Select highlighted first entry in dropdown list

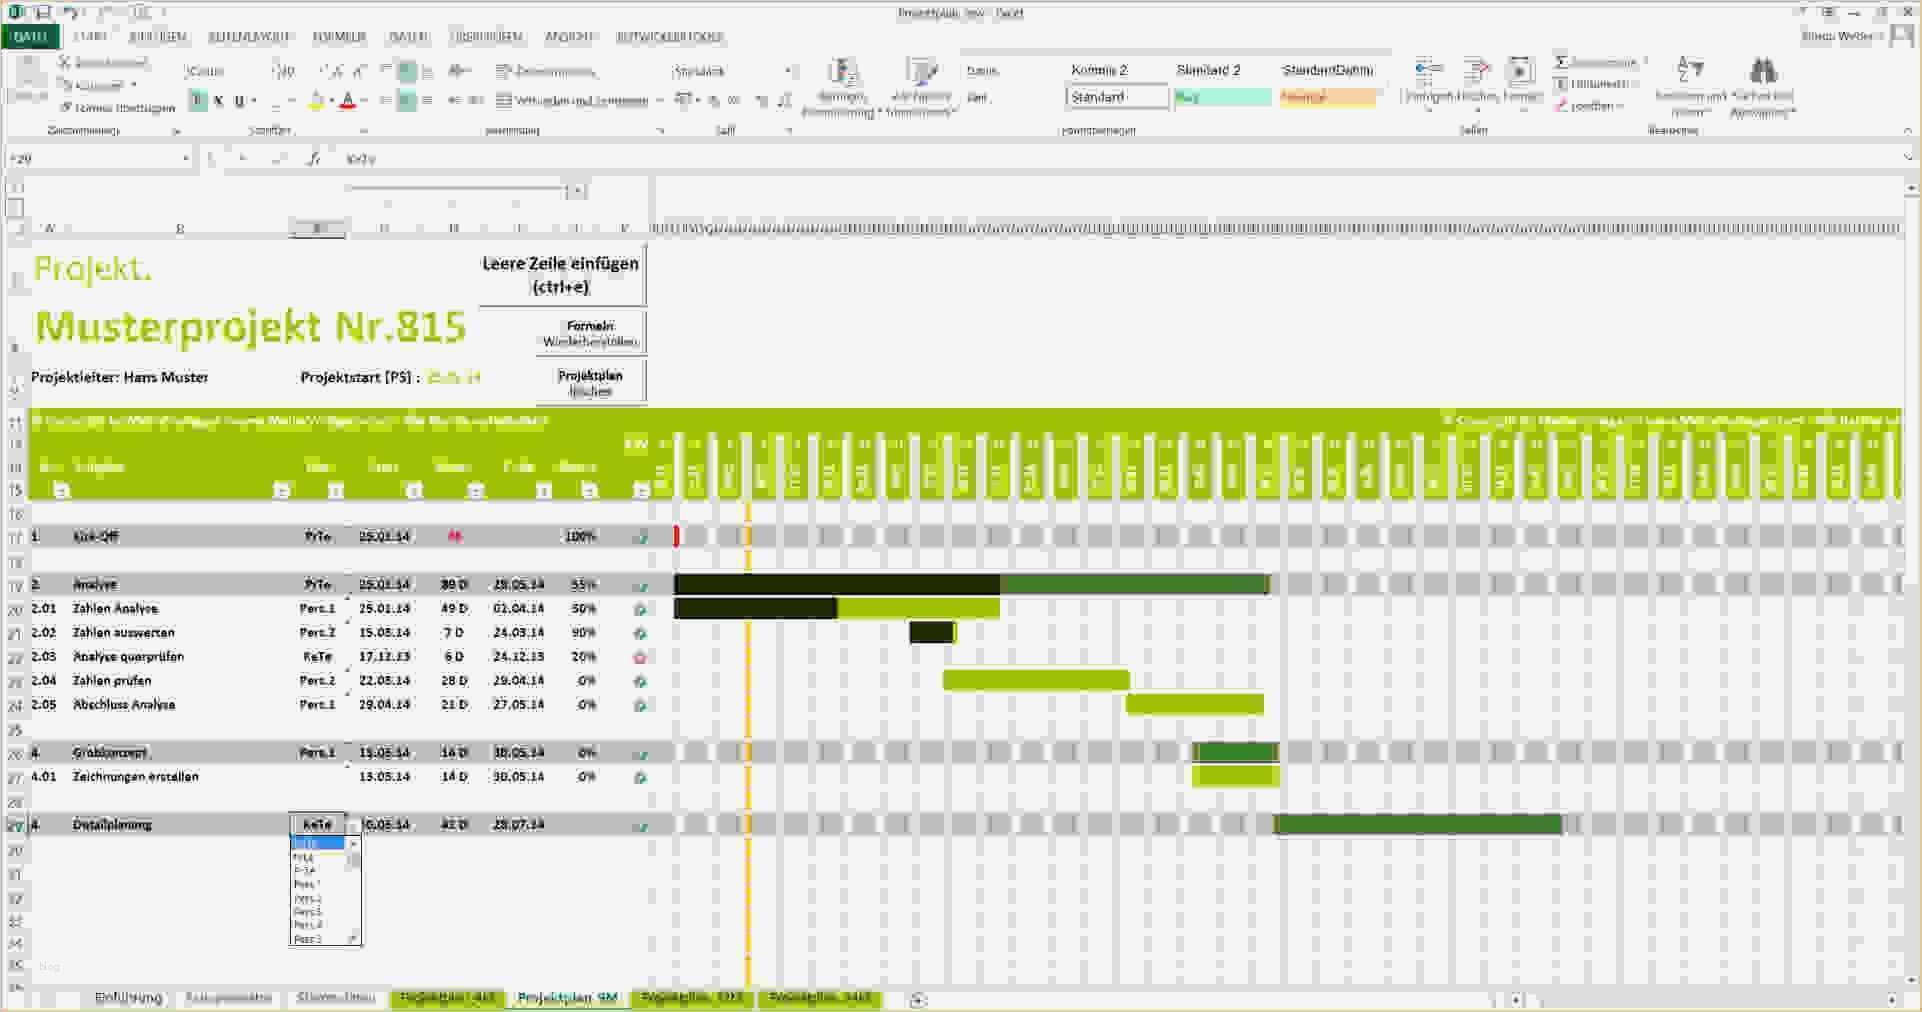318,844
